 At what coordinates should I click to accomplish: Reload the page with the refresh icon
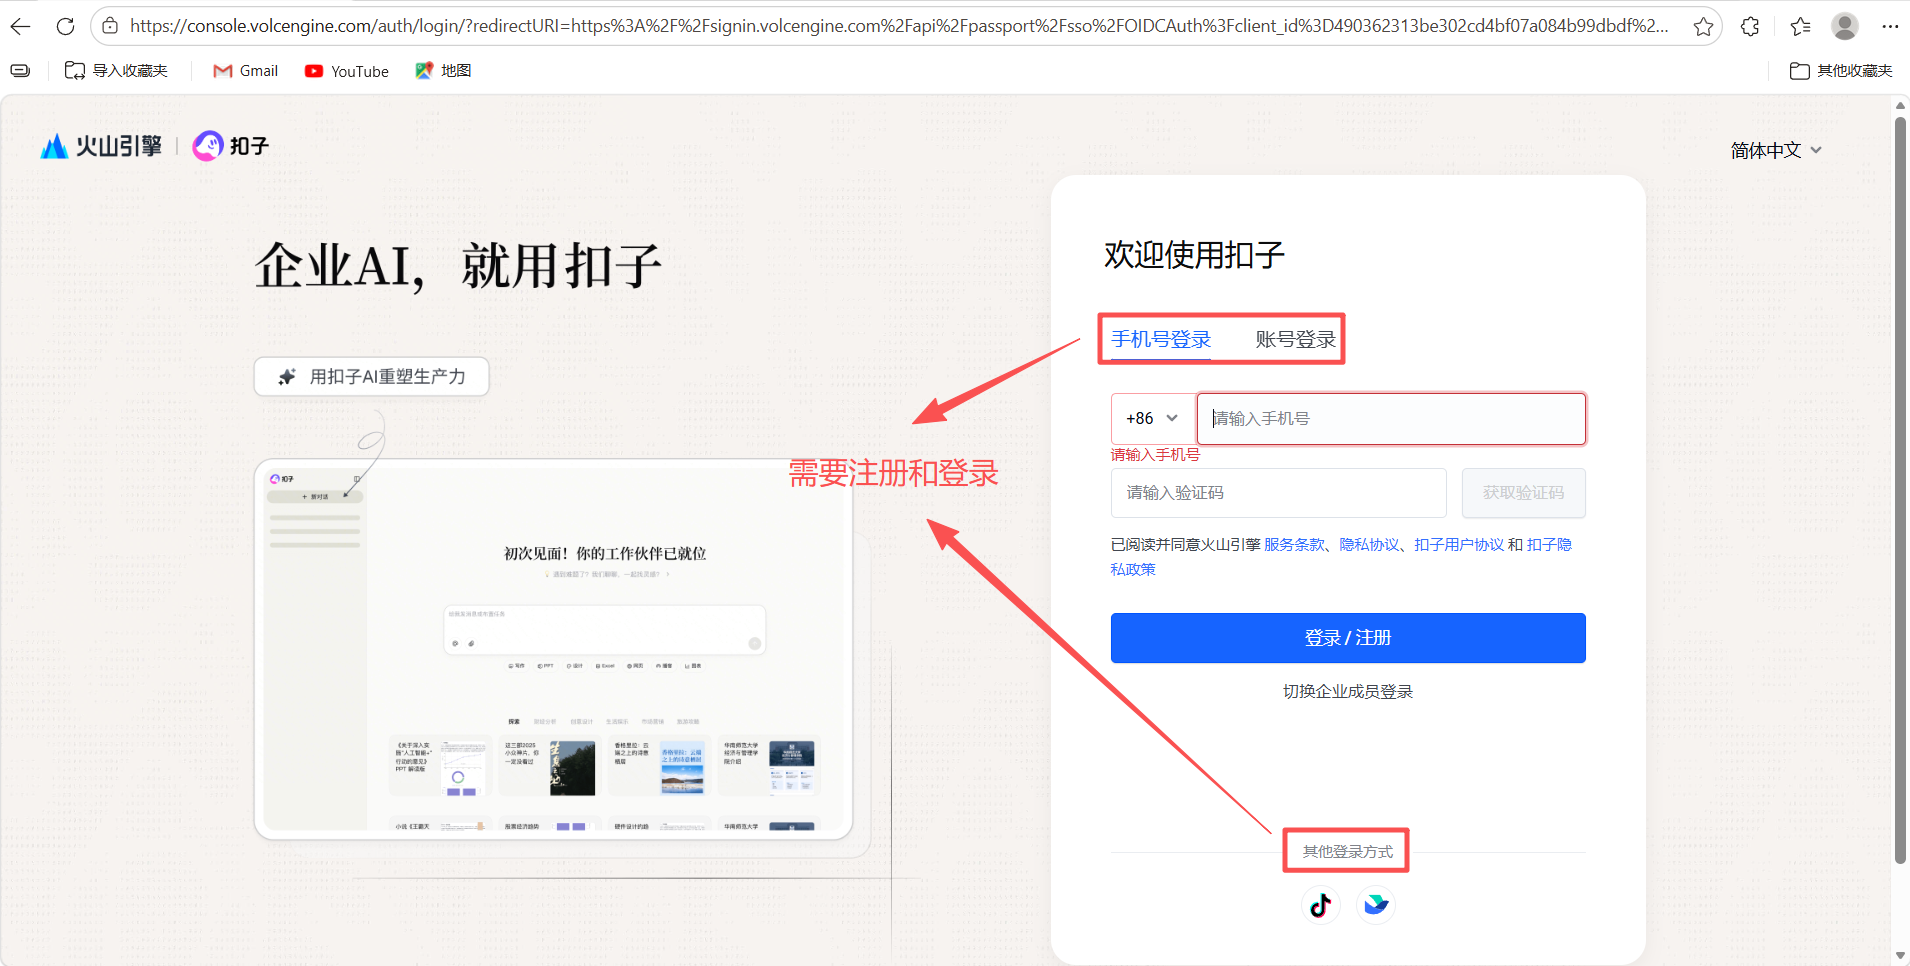coord(65,26)
